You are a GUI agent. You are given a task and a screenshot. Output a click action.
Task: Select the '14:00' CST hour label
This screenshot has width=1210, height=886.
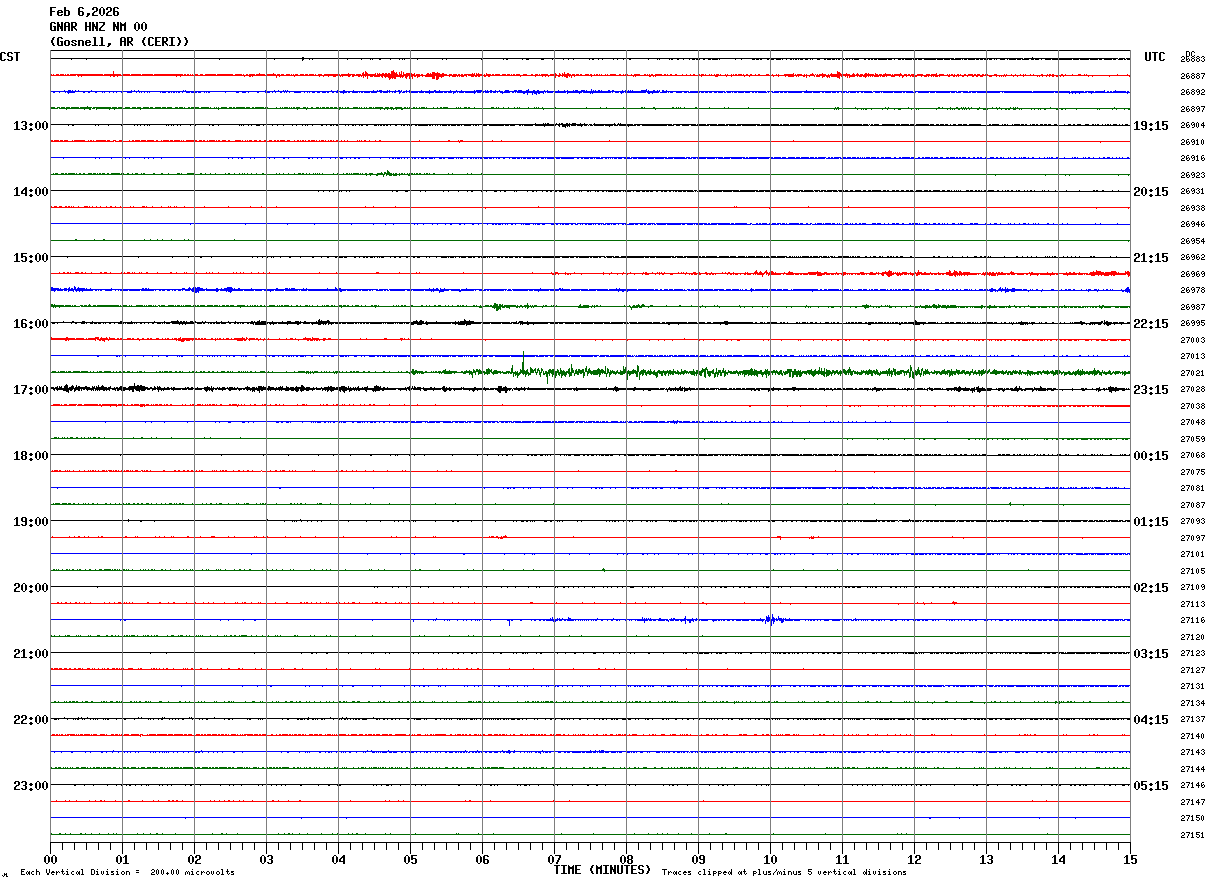coord(30,192)
